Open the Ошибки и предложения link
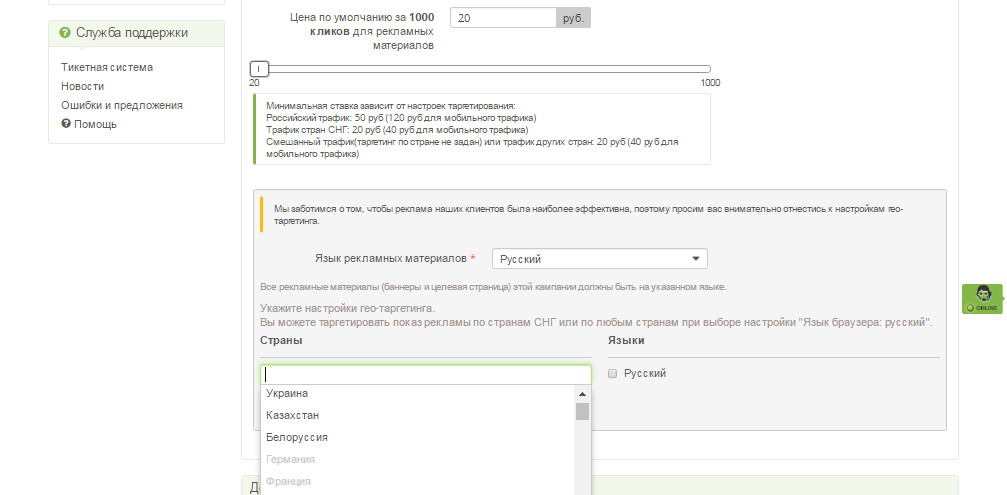This screenshot has height=495, width=1007. coord(121,105)
